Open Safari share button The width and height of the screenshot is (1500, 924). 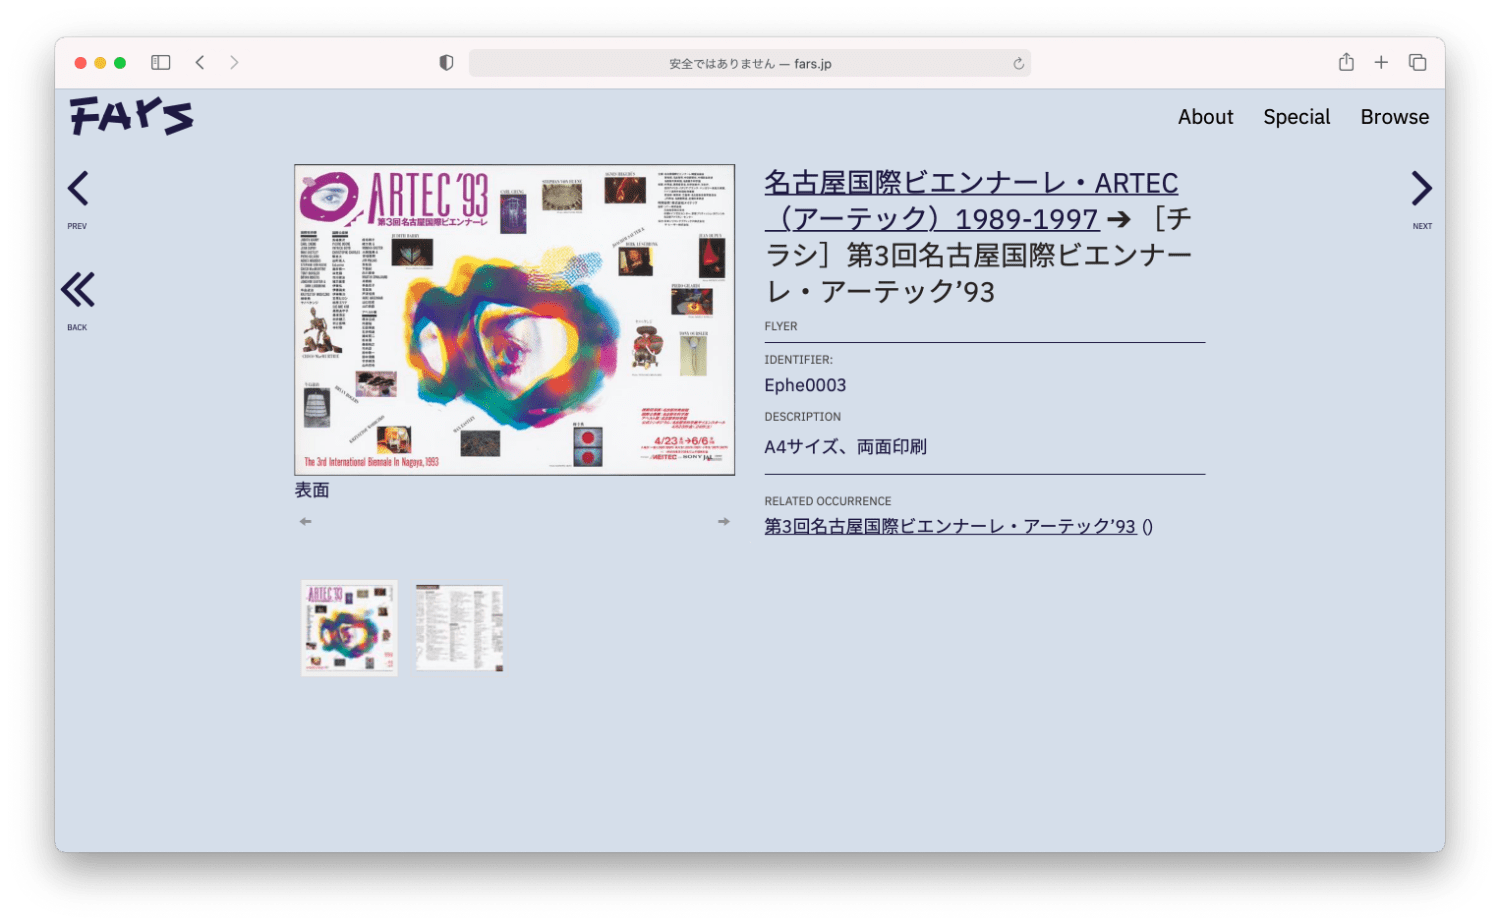click(x=1346, y=62)
